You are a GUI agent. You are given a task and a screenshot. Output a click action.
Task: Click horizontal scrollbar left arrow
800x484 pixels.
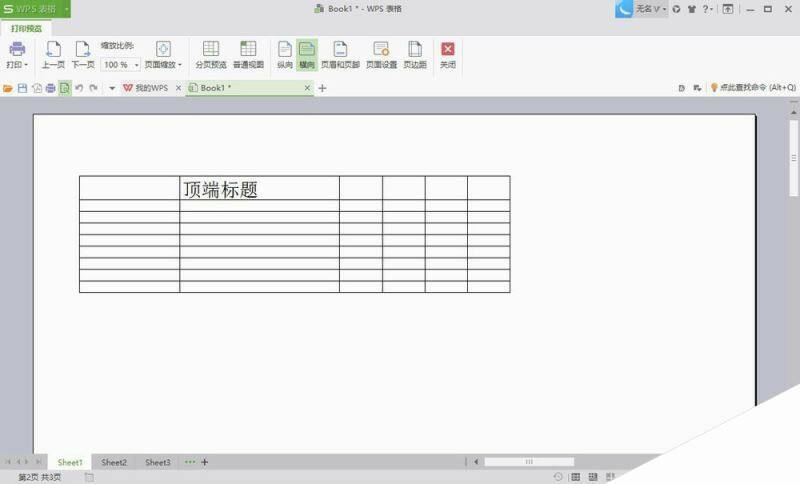pyautogui.click(x=476, y=462)
